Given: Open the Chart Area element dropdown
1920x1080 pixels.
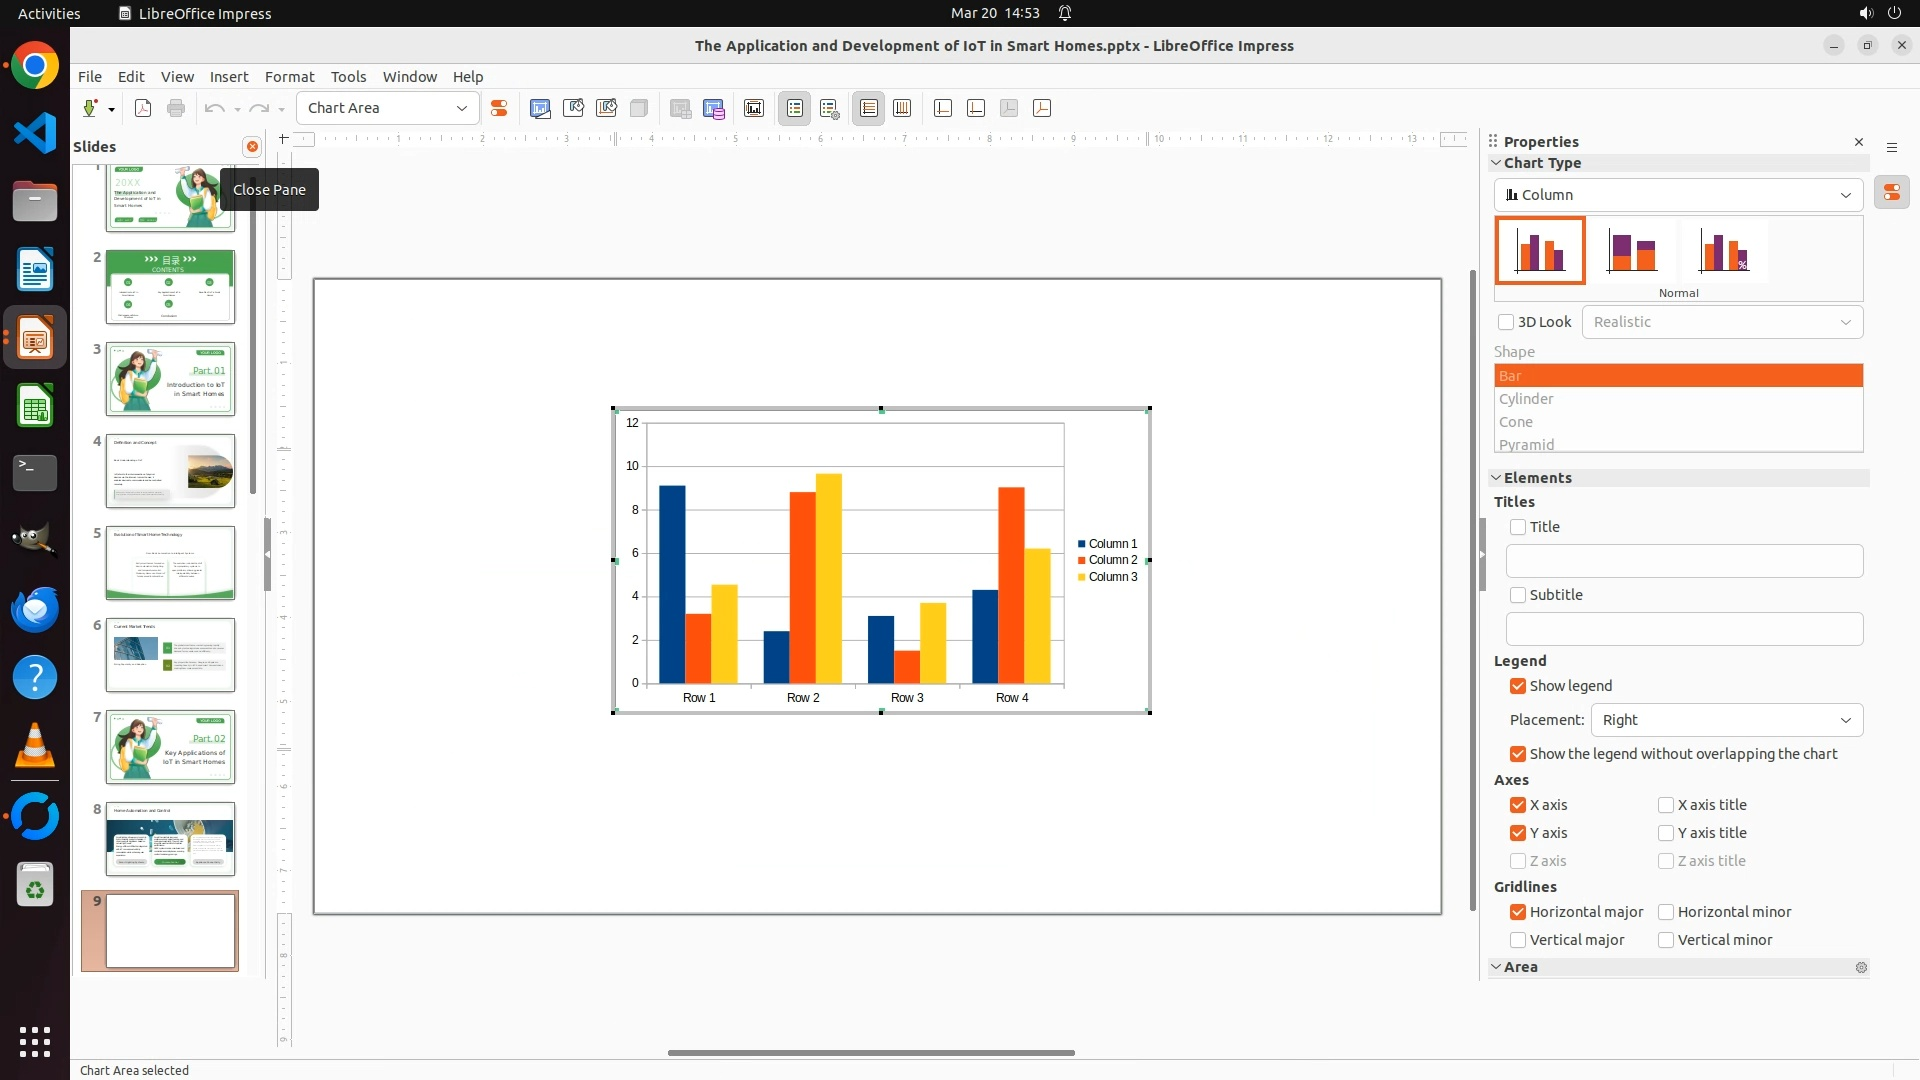Looking at the screenshot, I should coord(462,108).
